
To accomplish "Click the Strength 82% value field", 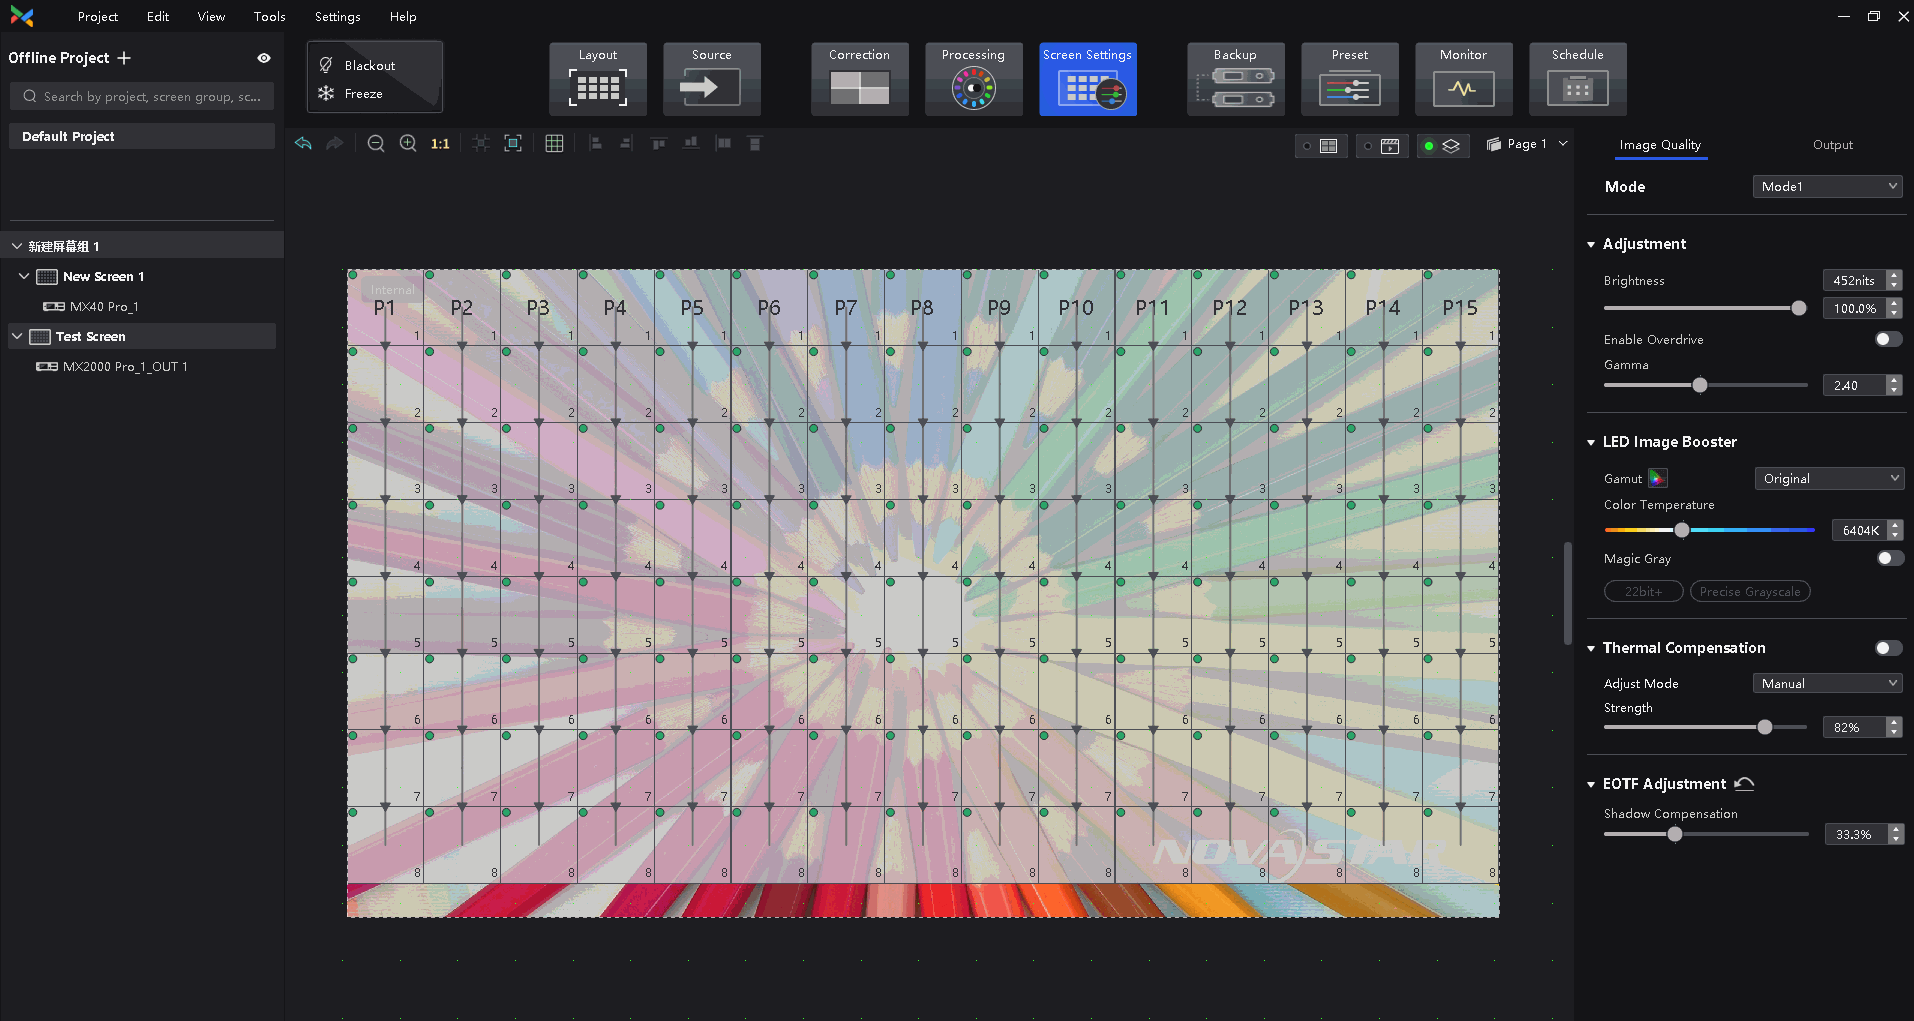I will [1855, 728].
